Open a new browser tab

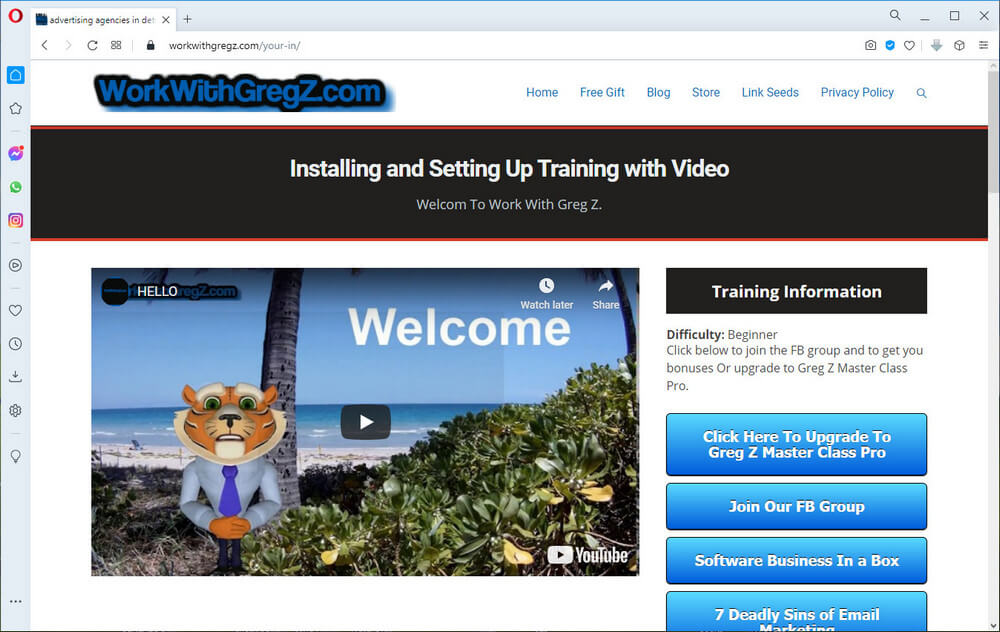[188, 19]
